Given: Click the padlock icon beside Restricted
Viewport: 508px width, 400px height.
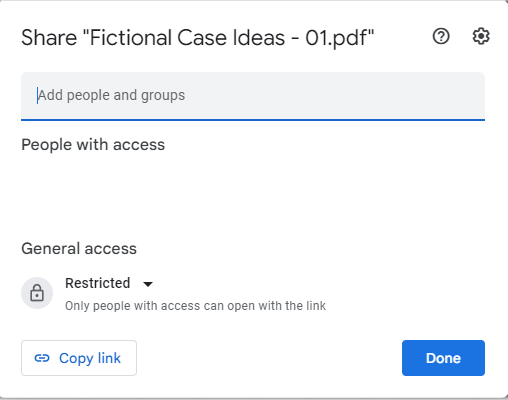Looking at the screenshot, I should tap(37, 293).
